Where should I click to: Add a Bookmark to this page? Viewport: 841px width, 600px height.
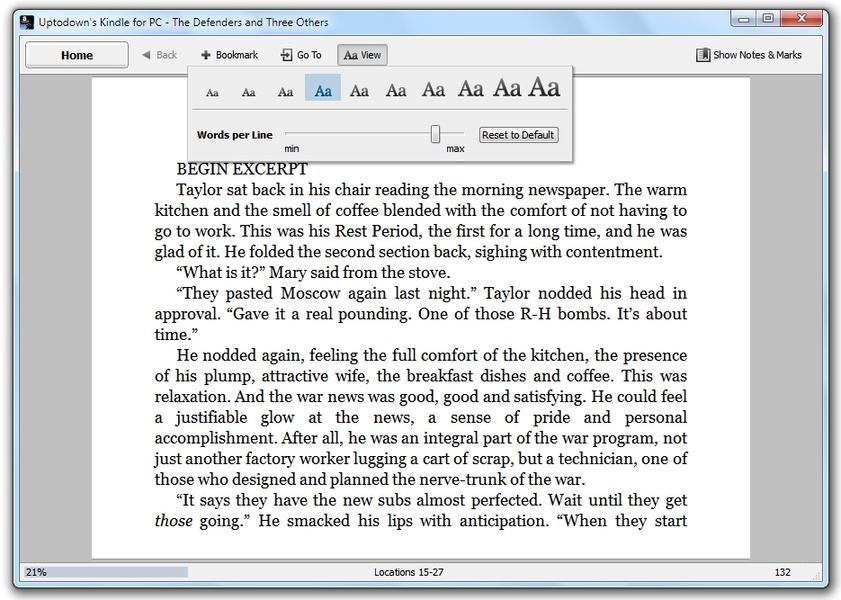point(229,55)
